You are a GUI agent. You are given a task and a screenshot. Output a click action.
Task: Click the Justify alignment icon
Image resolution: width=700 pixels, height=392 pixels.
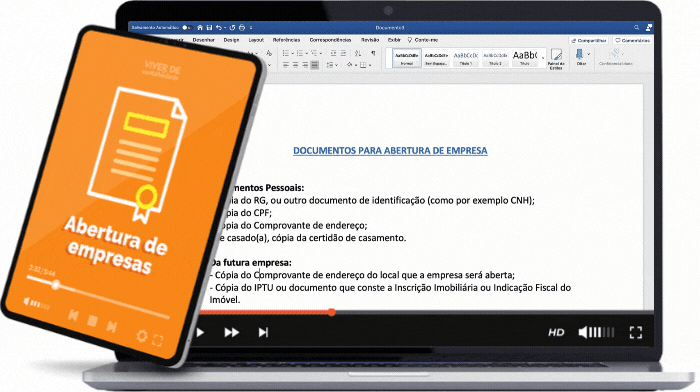tap(315, 65)
